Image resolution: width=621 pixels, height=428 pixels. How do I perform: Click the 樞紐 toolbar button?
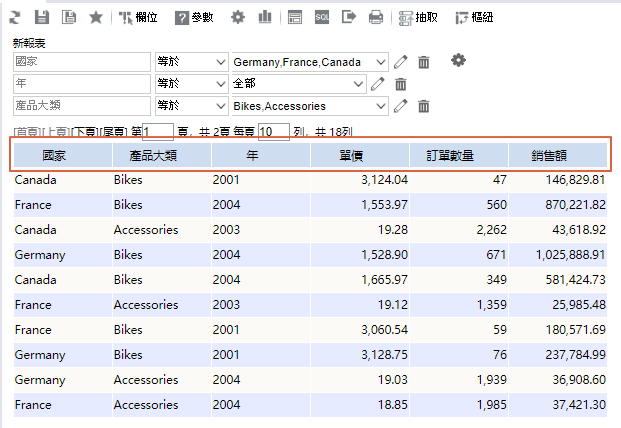[x=475, y=17]
